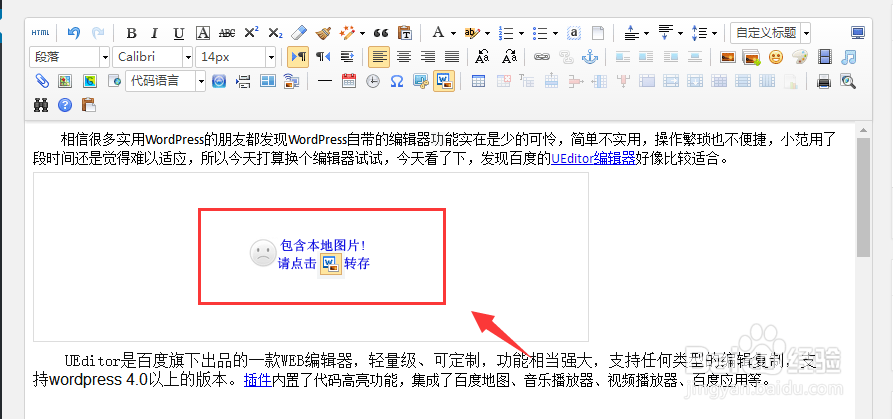The height and width of the screenshot is (419, 893).
Task: Switch to HTML source view
Action: 40,33
